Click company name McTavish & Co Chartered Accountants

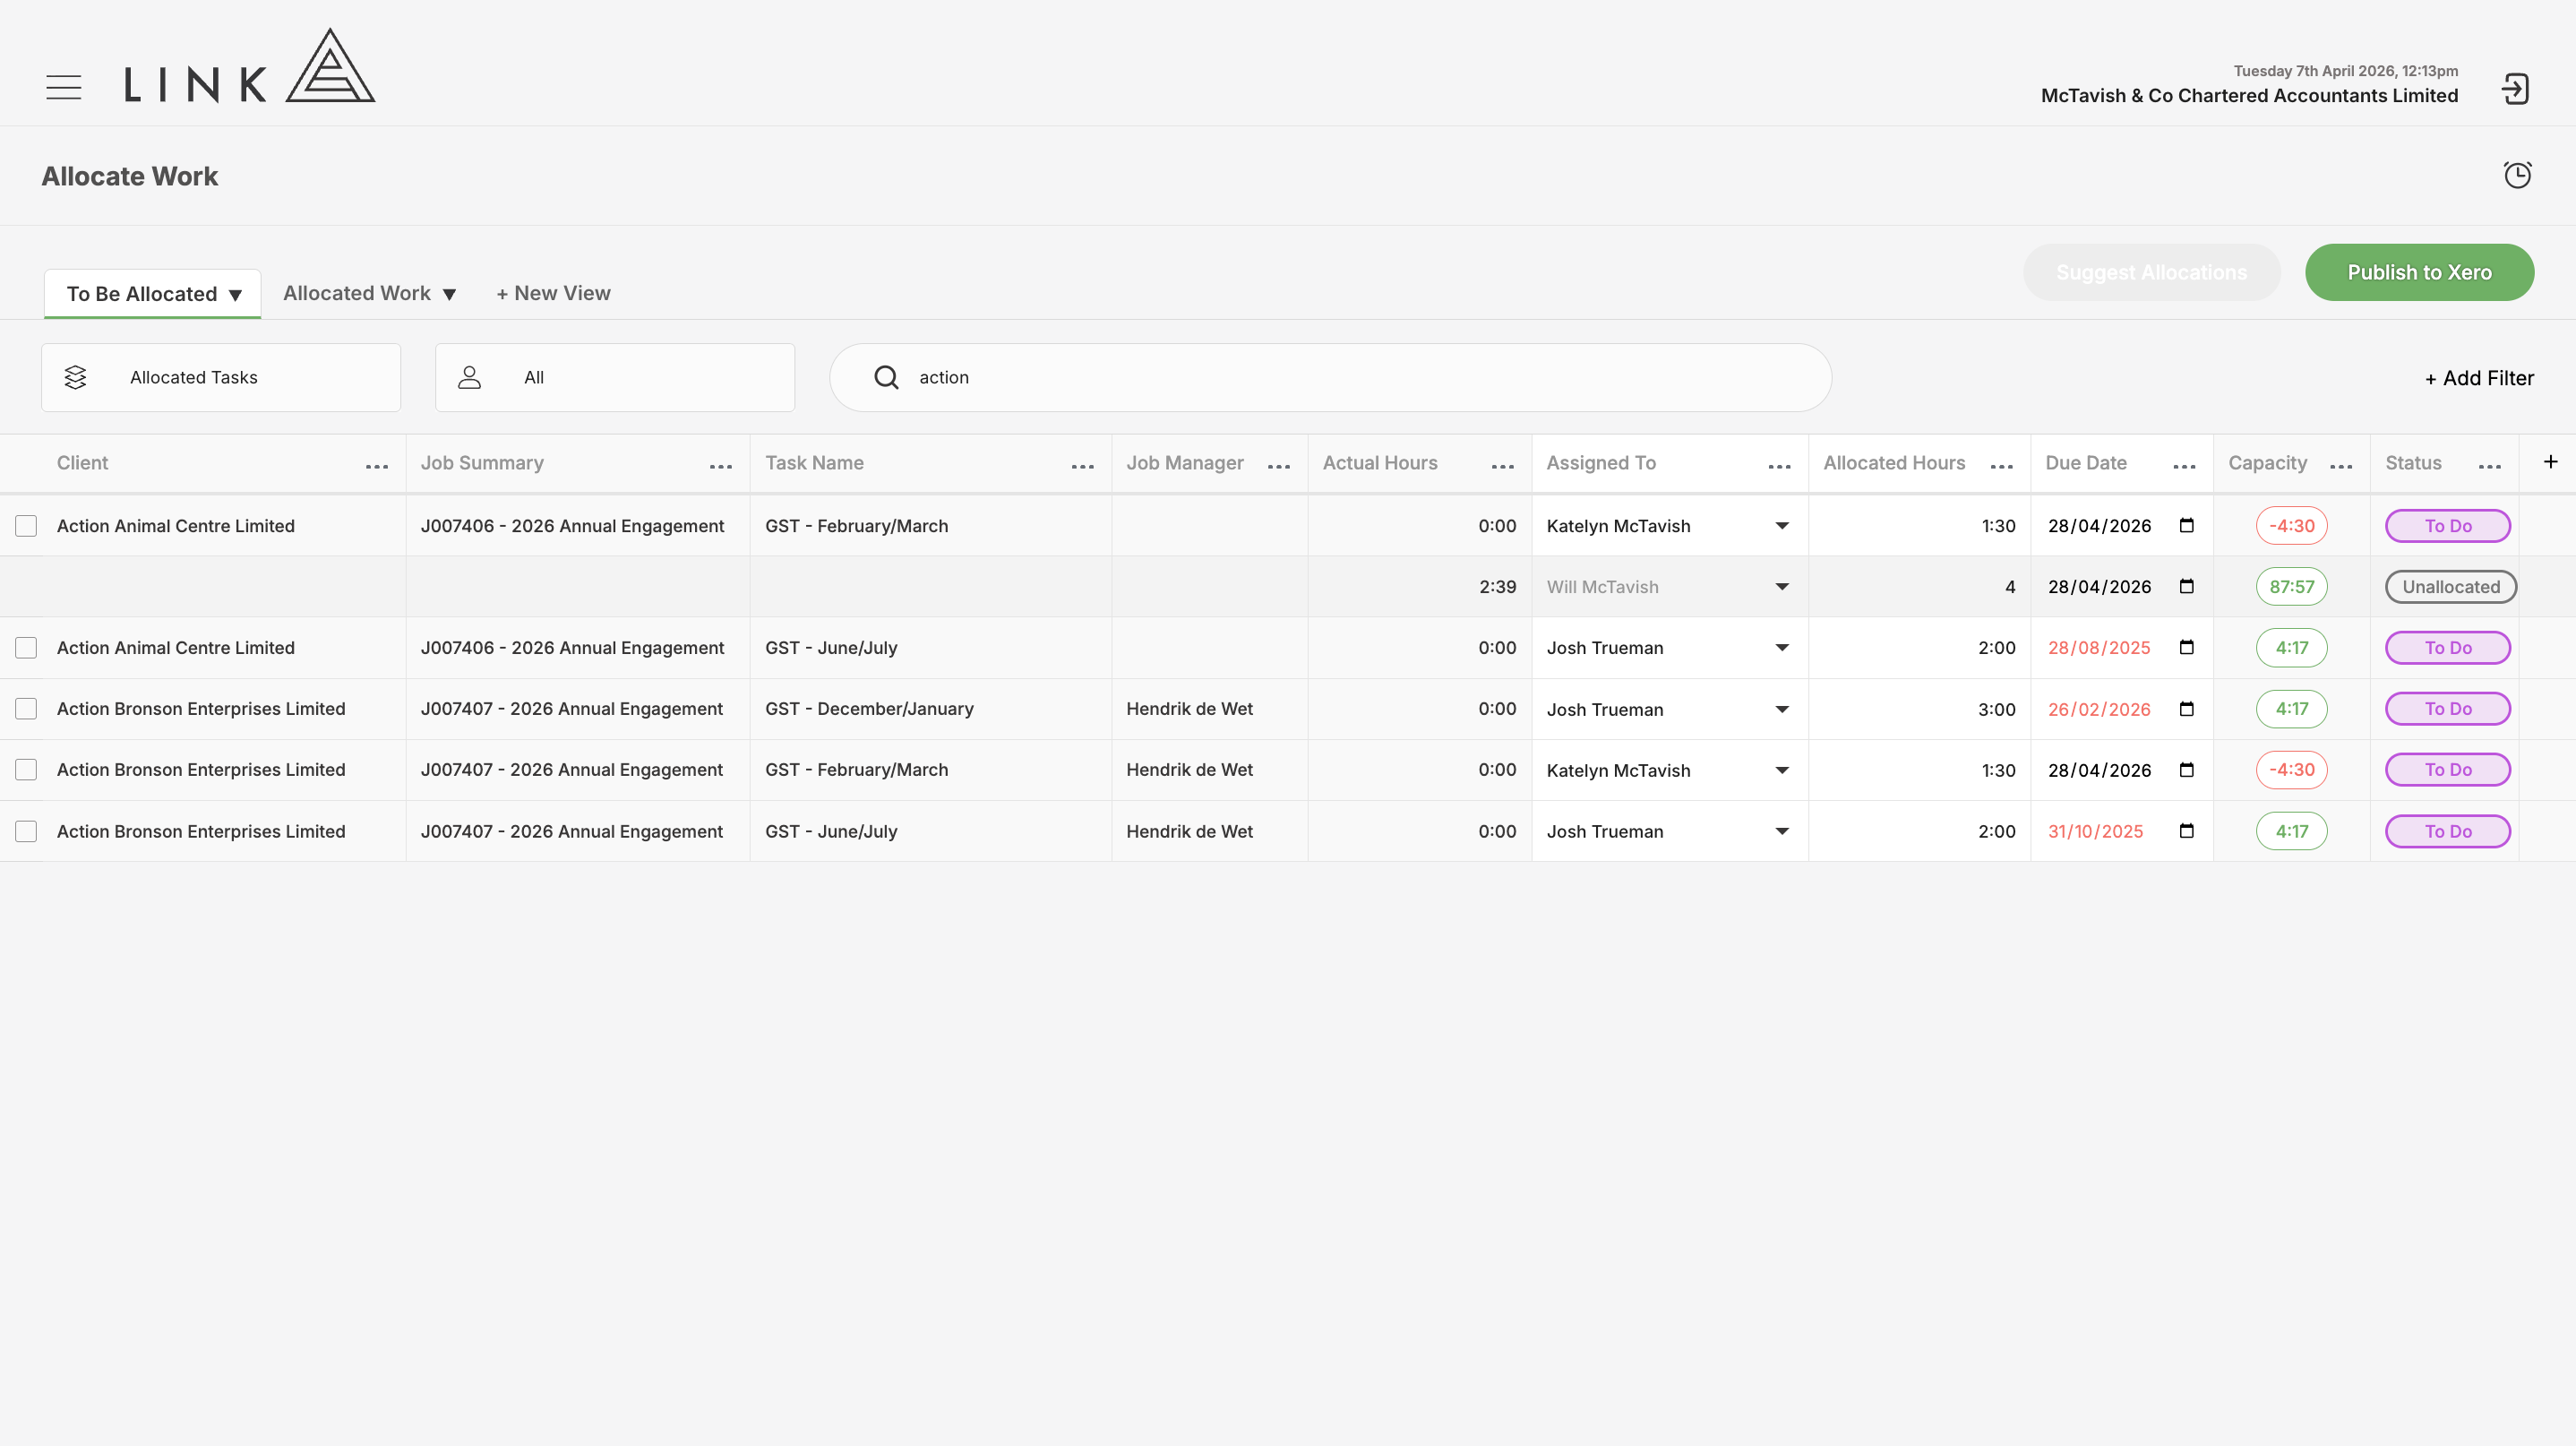tap(2249, 95)
